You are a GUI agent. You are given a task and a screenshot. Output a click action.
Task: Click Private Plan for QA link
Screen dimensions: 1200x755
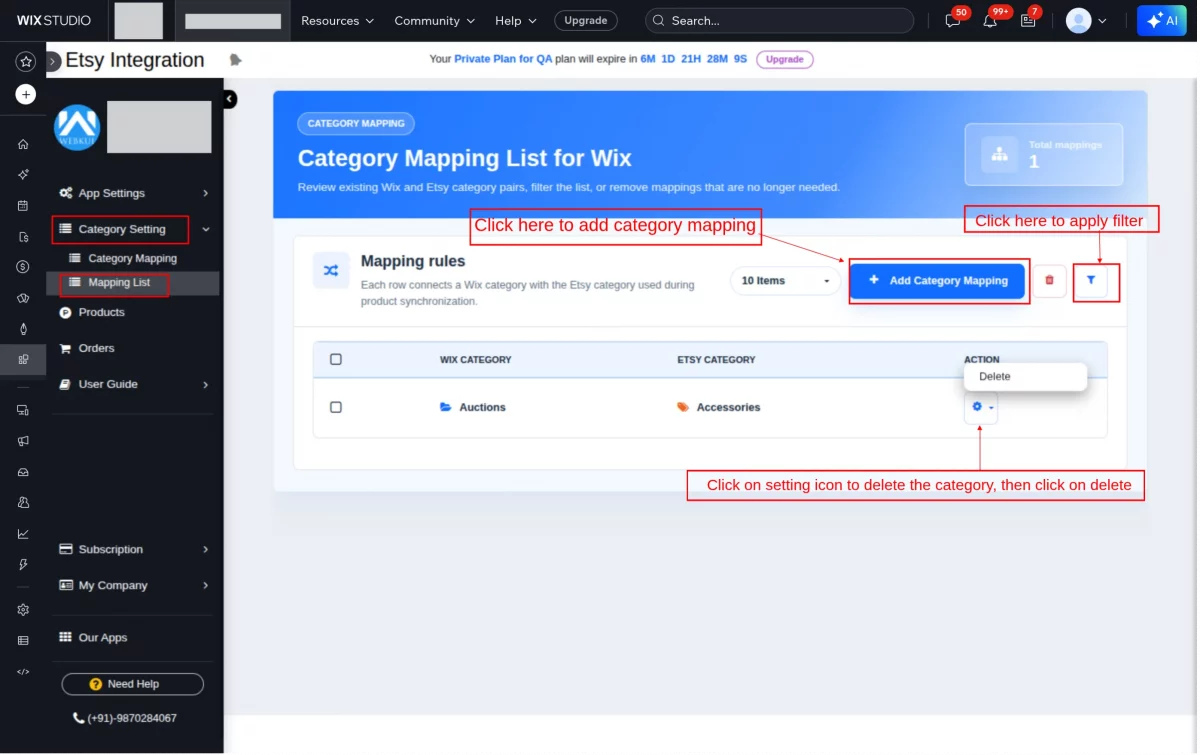(x=503, y=59)
